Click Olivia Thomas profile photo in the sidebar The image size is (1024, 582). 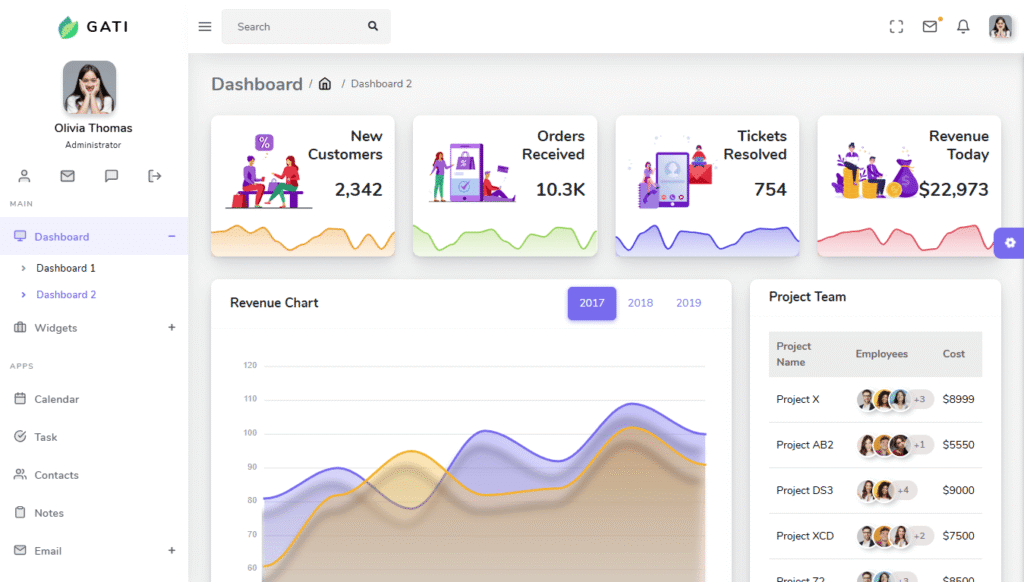tap(89, 88)
